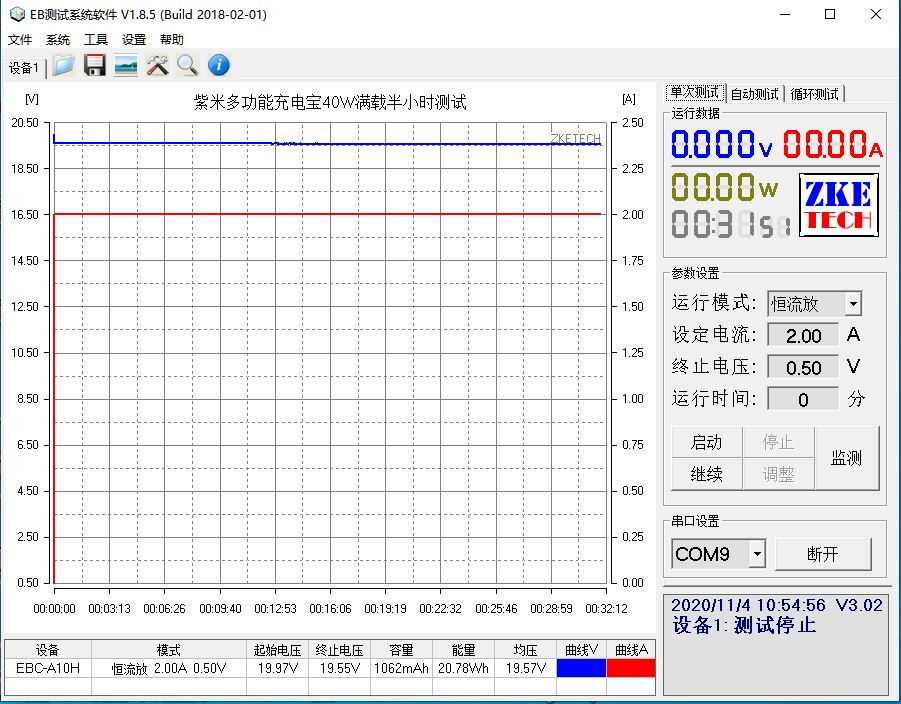901x704 pixels.
Task: Click the 起始电压 column header
Action: [278, 649]
